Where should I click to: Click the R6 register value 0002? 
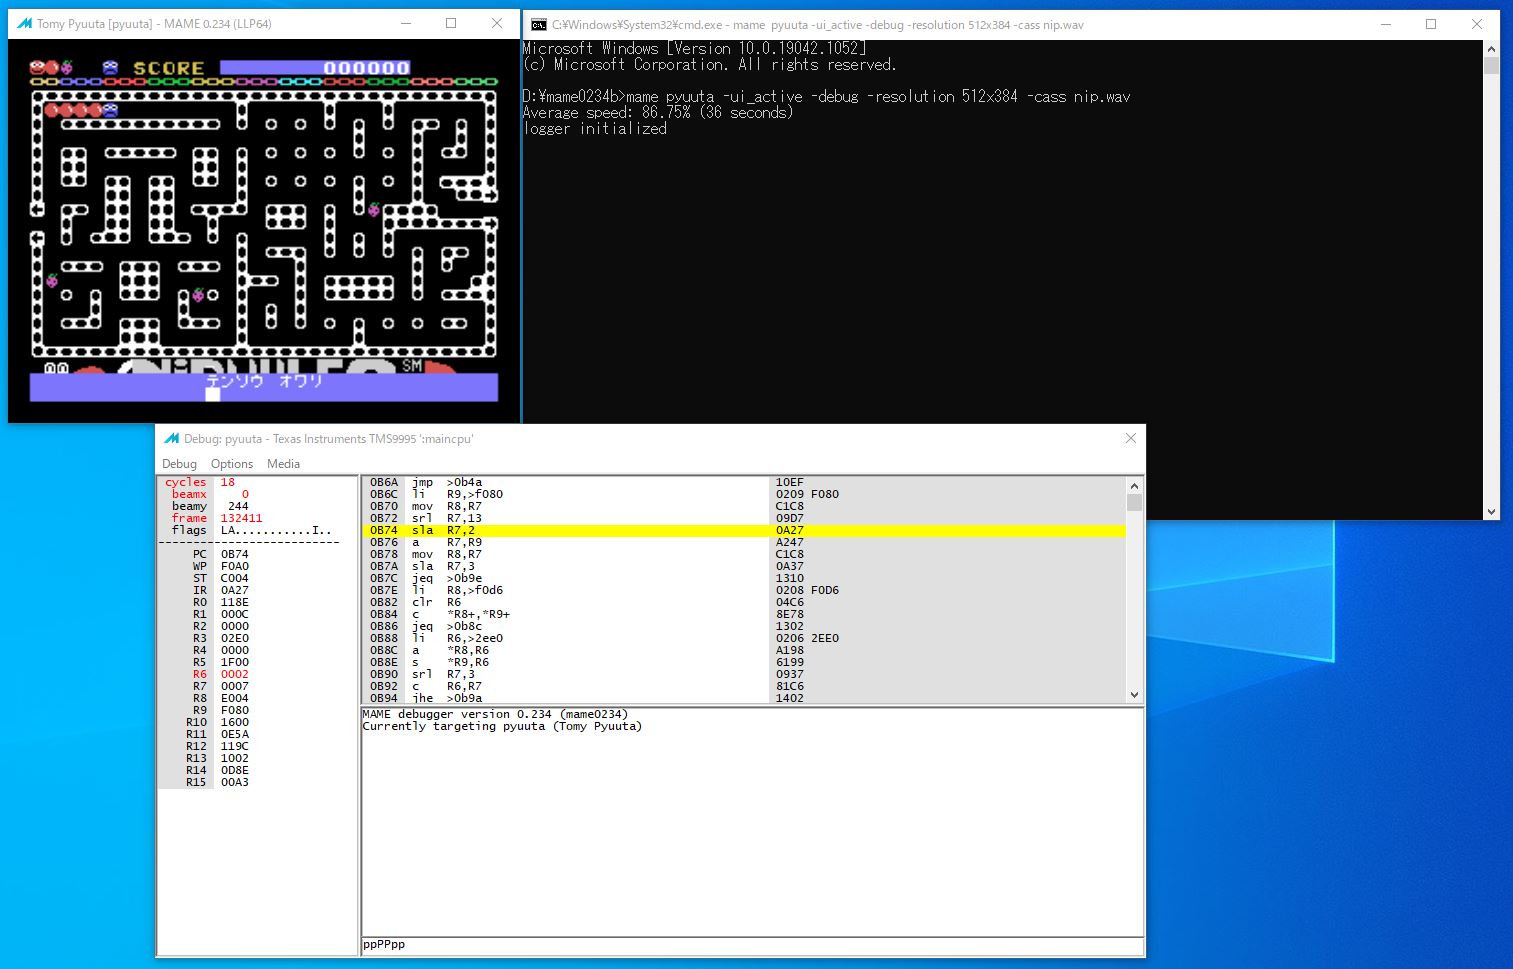click(x=235, y=674)
